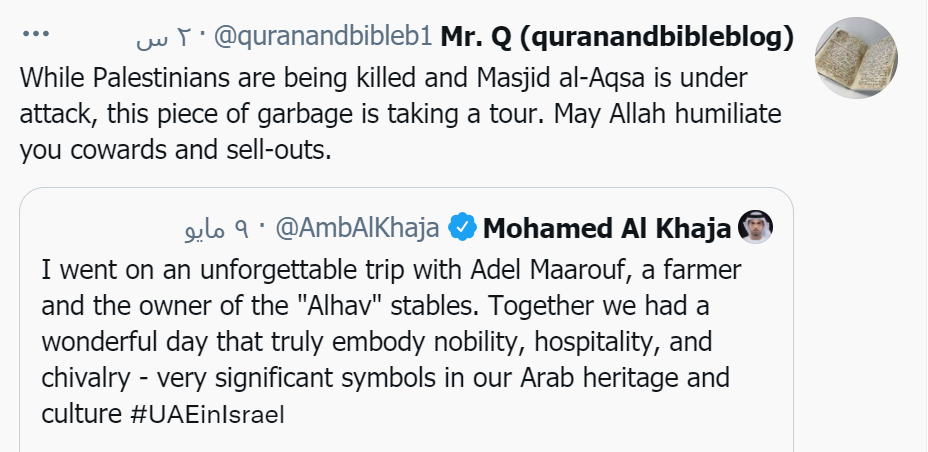Click the blue verified badge icon
Viewport: 928px width, 452px height.
point(461,228)
